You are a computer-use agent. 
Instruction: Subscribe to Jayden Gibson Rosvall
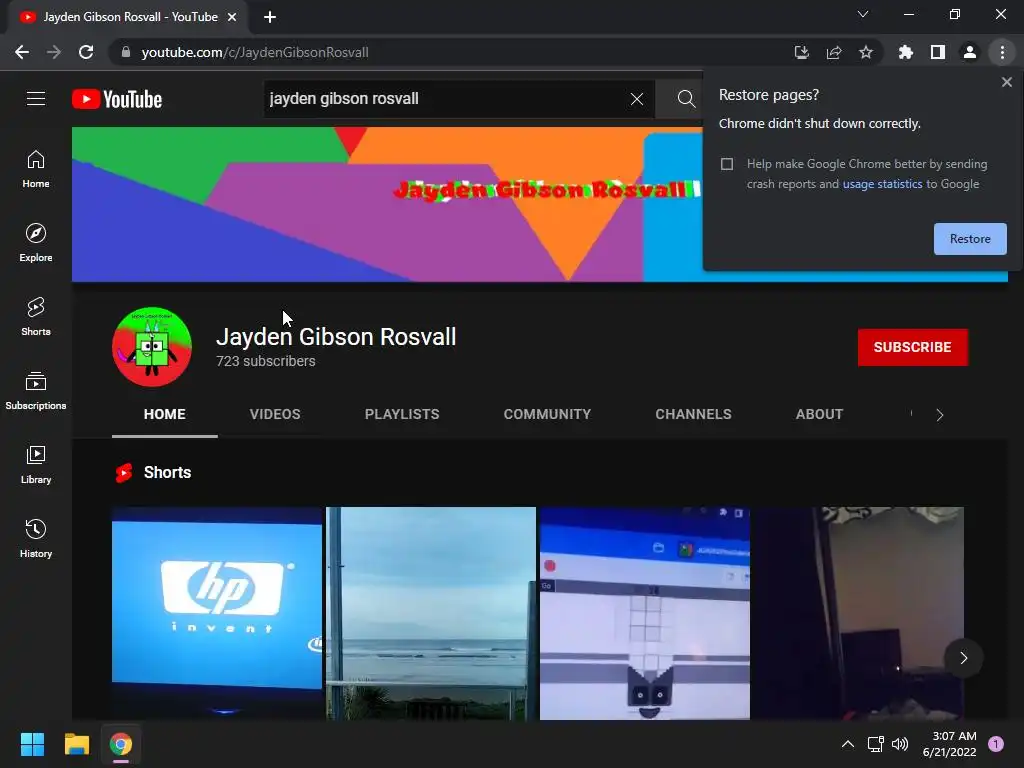click(x=912, y=347)
